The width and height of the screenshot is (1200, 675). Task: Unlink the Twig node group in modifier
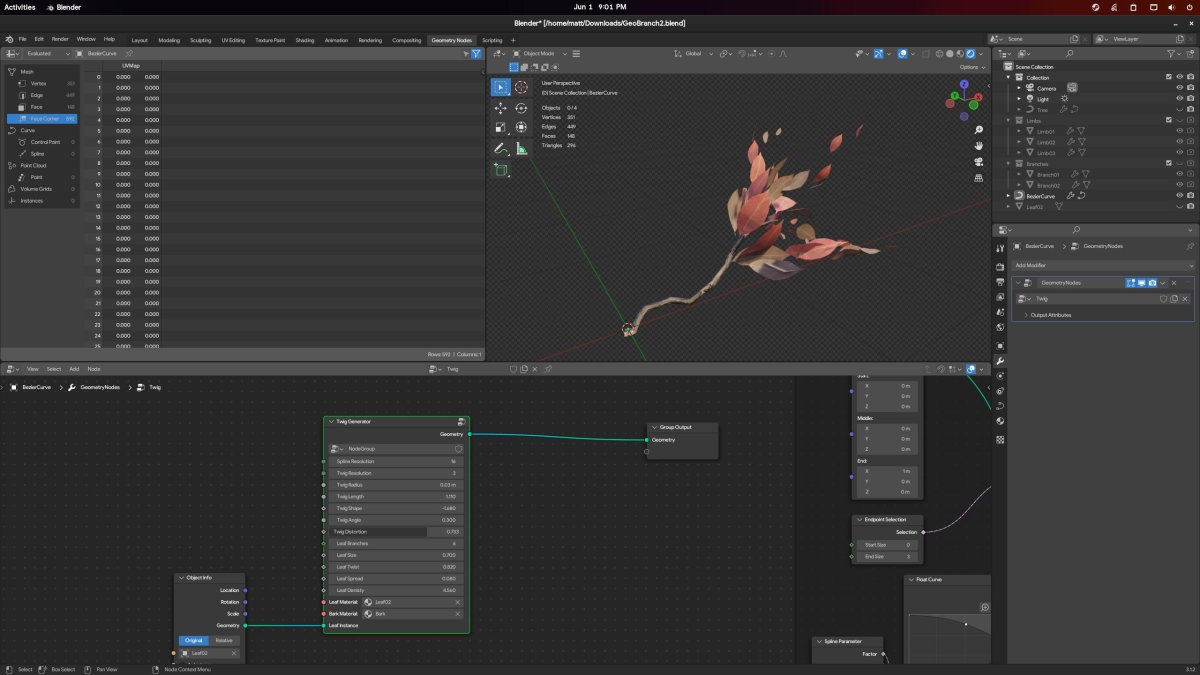pyautogui.click(x=1185, y=299)
